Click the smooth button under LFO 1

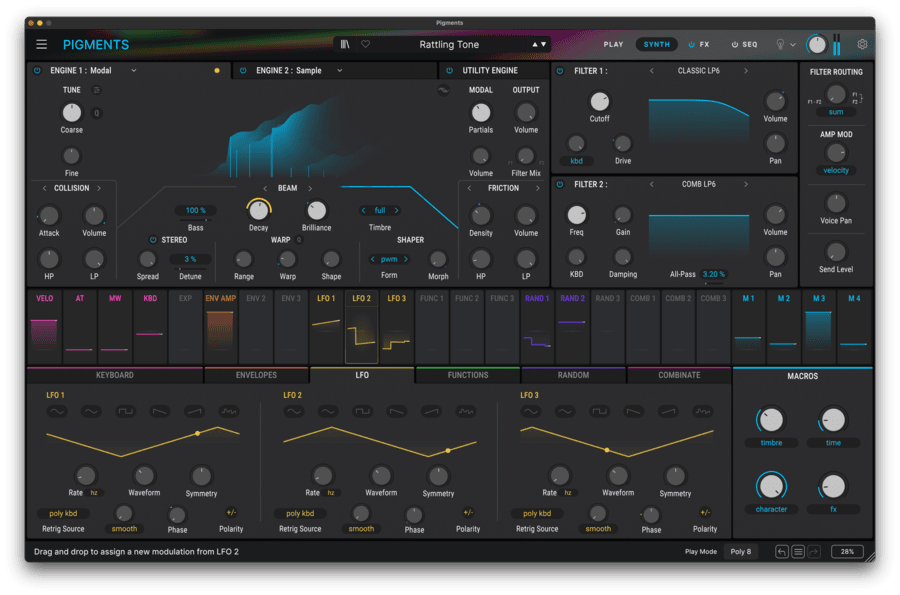coord(124,529)
